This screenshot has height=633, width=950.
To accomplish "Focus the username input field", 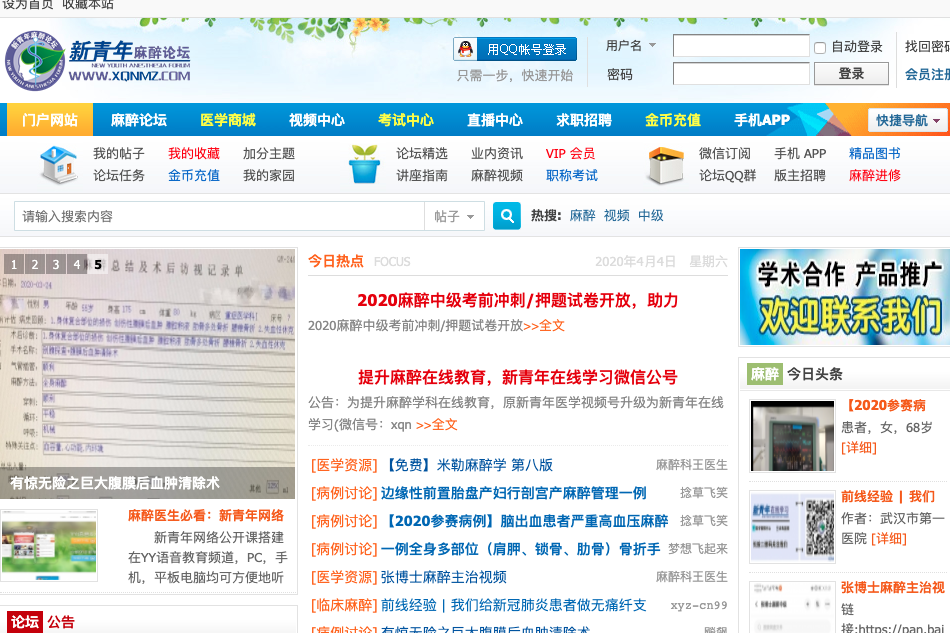I will pos(741,46).
